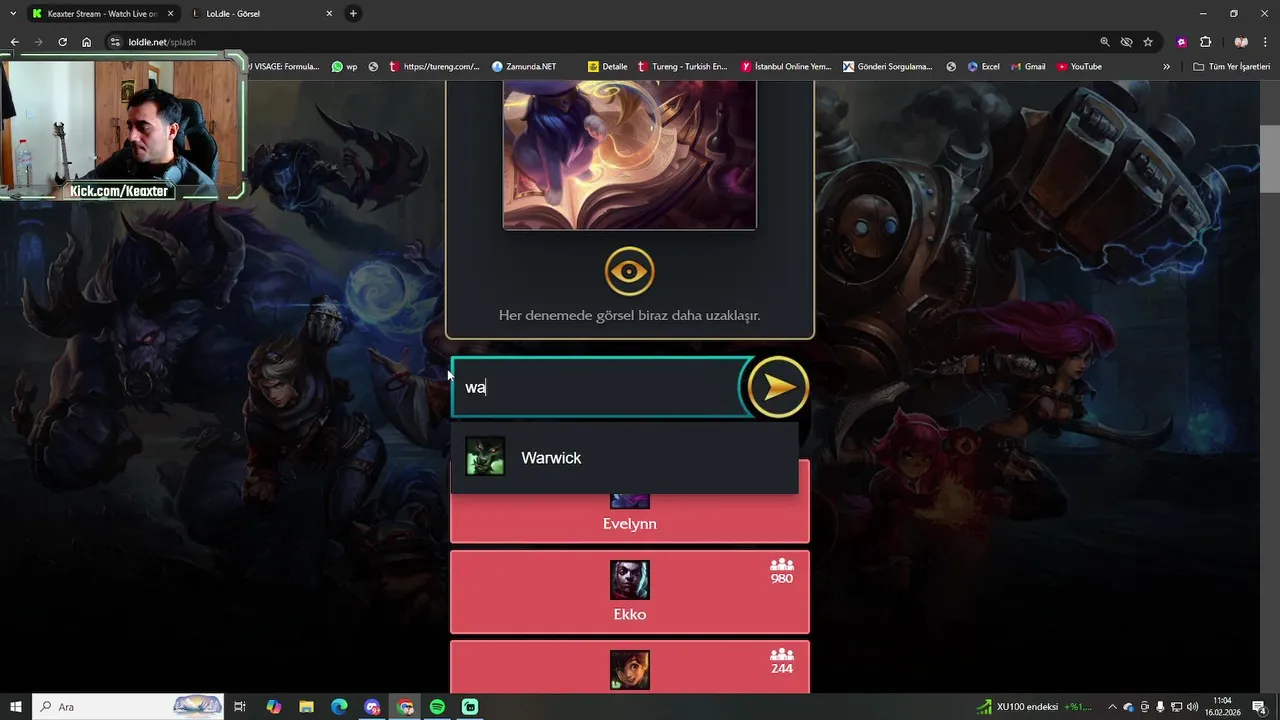Image resolution: width=1280 pixels, height=720 pixels.
Task: Click the Evelynn wrong-guess row
Action: click(x=629, y=518)
